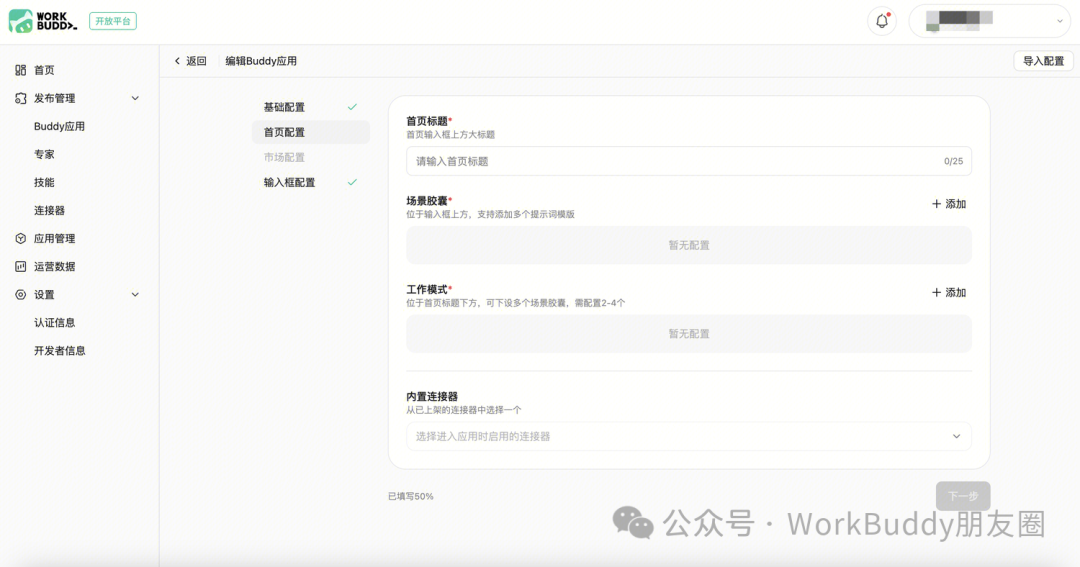Open 连接器 in the sidebar
The width and height of the screenshot is (1080, 567).
(49, 210)
